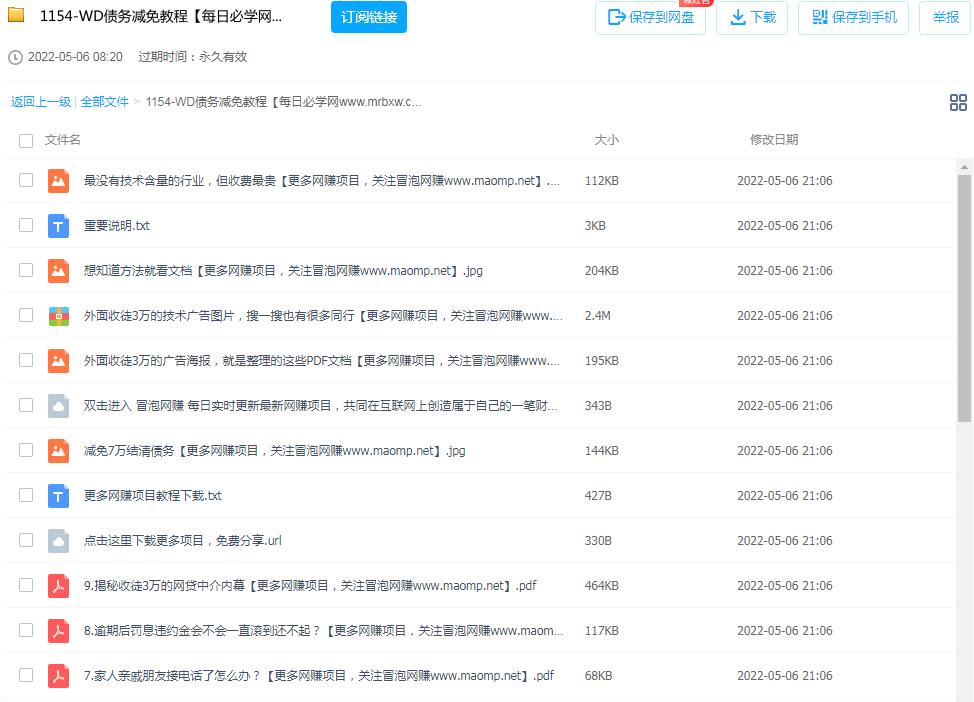Open 外面收徒3万的技术广告图片 file name

coord(323,316)
